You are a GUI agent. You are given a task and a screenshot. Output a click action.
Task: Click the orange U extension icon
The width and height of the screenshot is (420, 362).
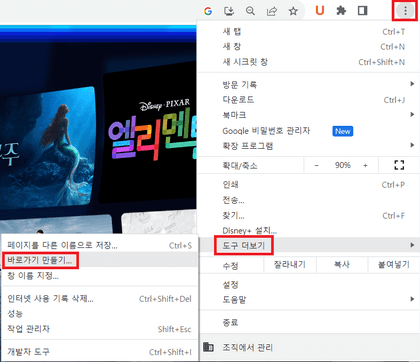320,11
